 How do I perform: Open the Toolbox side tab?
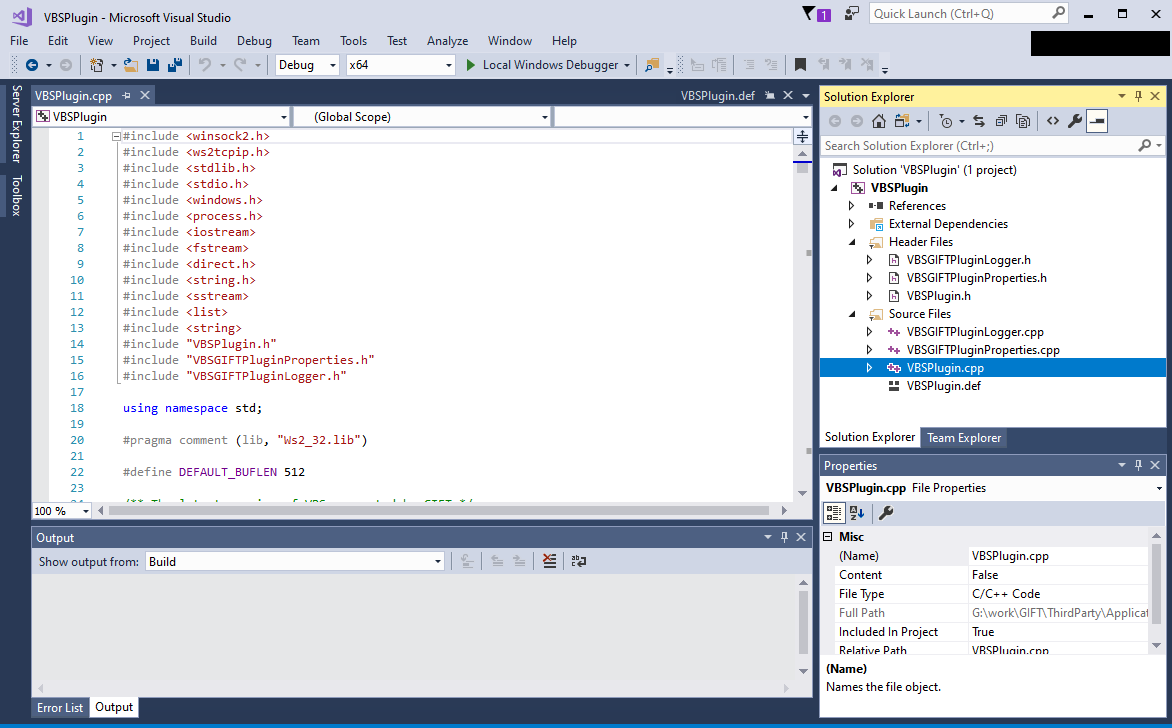[x=16, y=195]
